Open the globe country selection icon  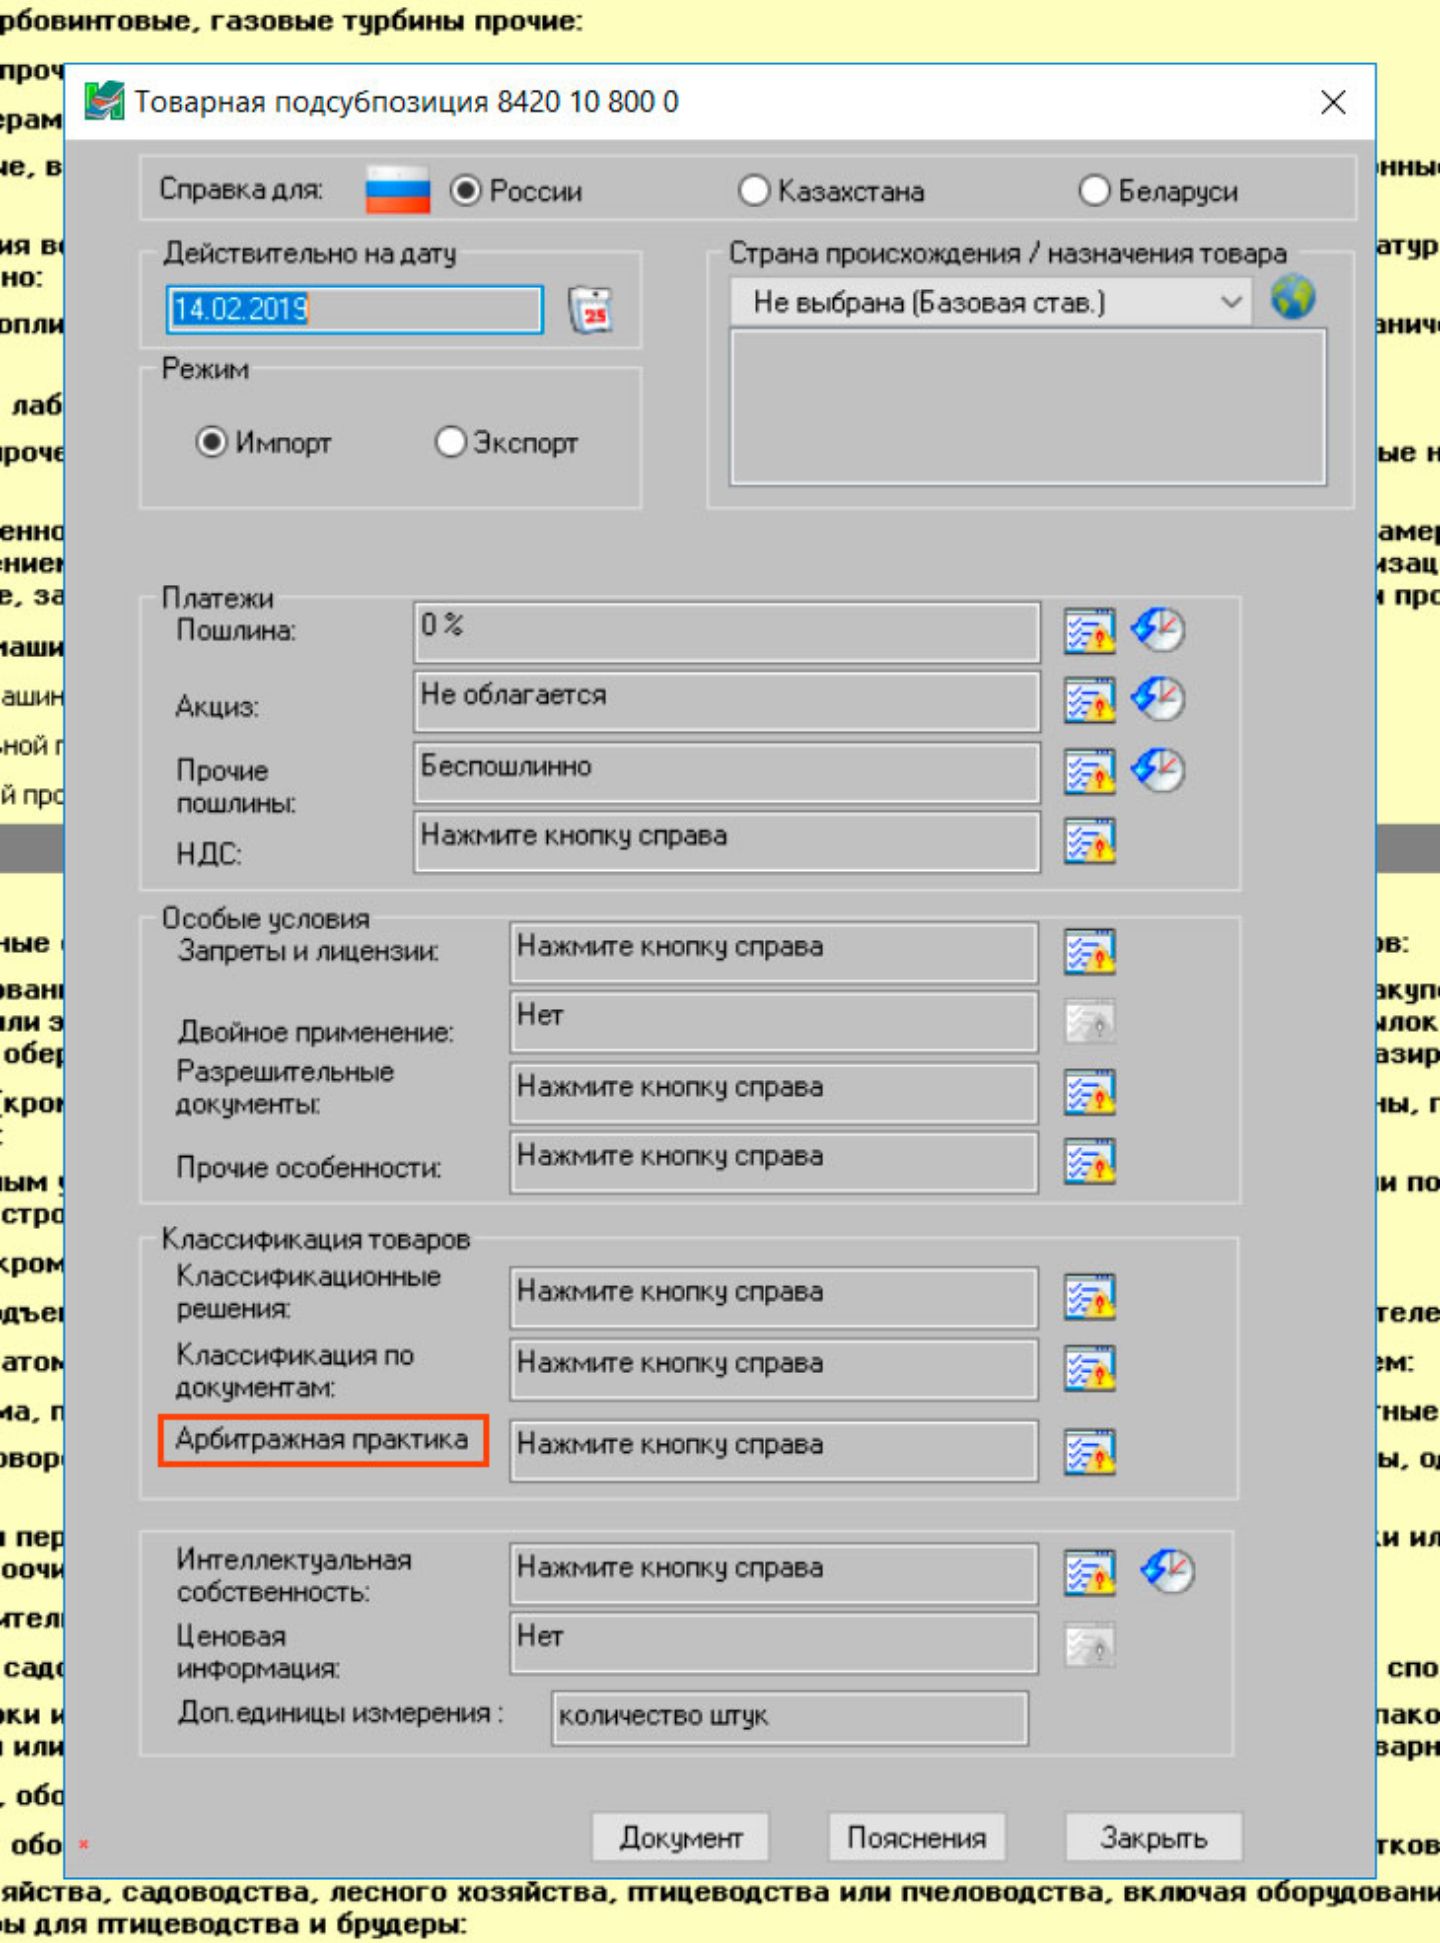click(1293, 298)
